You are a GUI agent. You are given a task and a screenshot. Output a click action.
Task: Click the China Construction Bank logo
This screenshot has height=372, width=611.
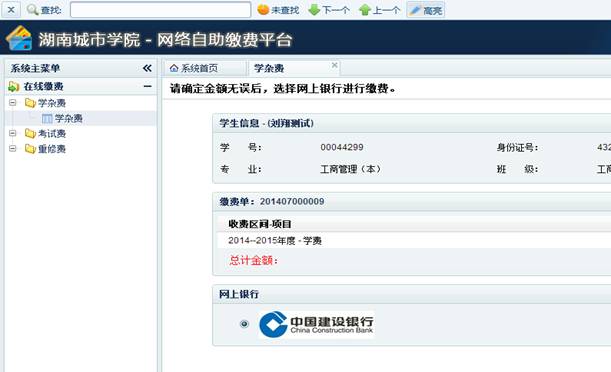click(x=316, y=324)
